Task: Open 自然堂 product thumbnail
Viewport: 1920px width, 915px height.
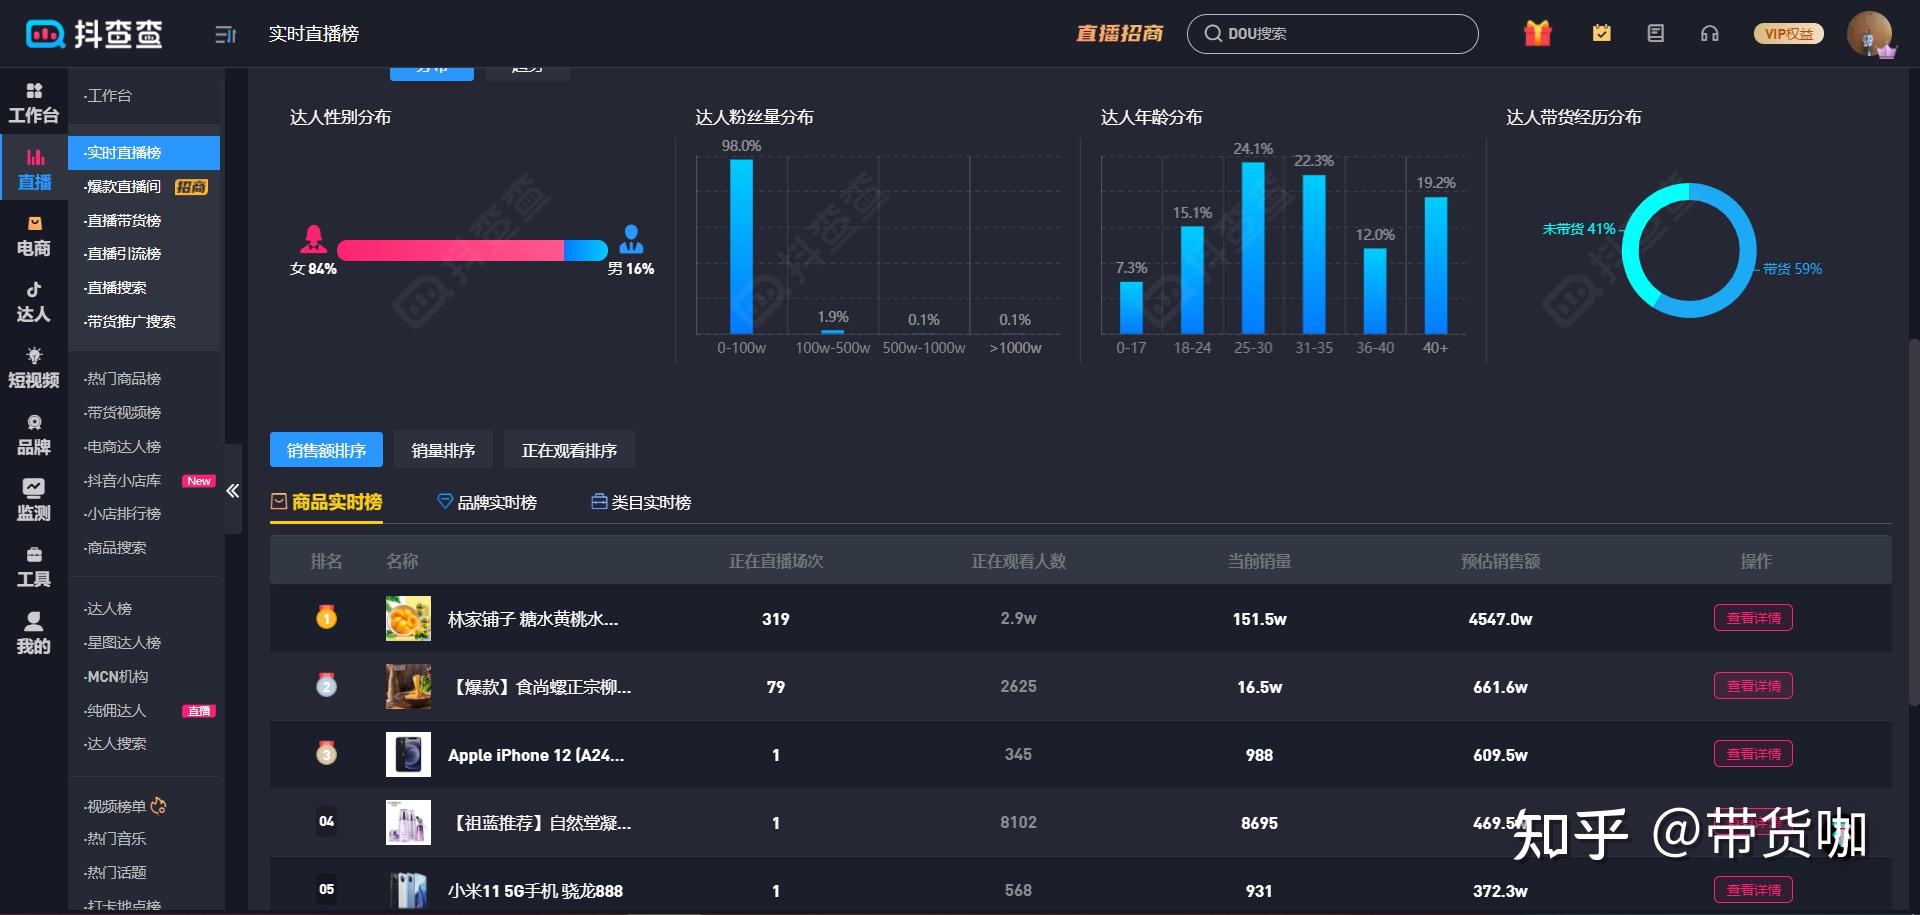Action: [x=408, y=822]
